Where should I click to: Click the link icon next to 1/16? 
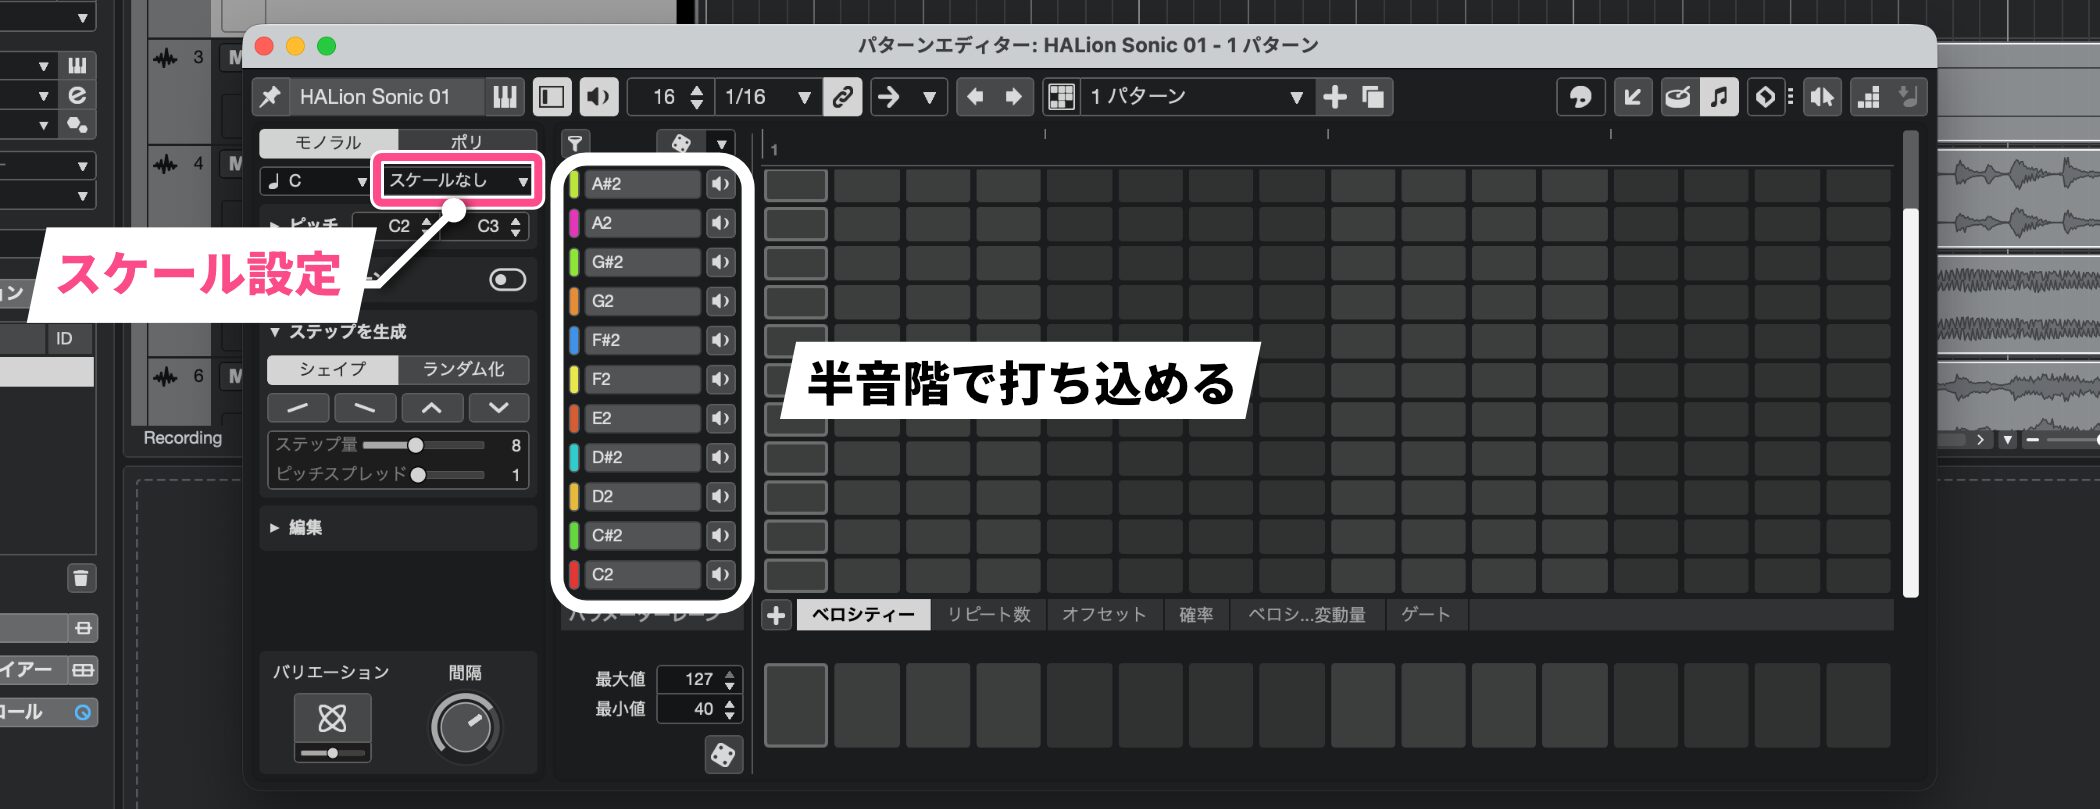click(x=842, y=97)
